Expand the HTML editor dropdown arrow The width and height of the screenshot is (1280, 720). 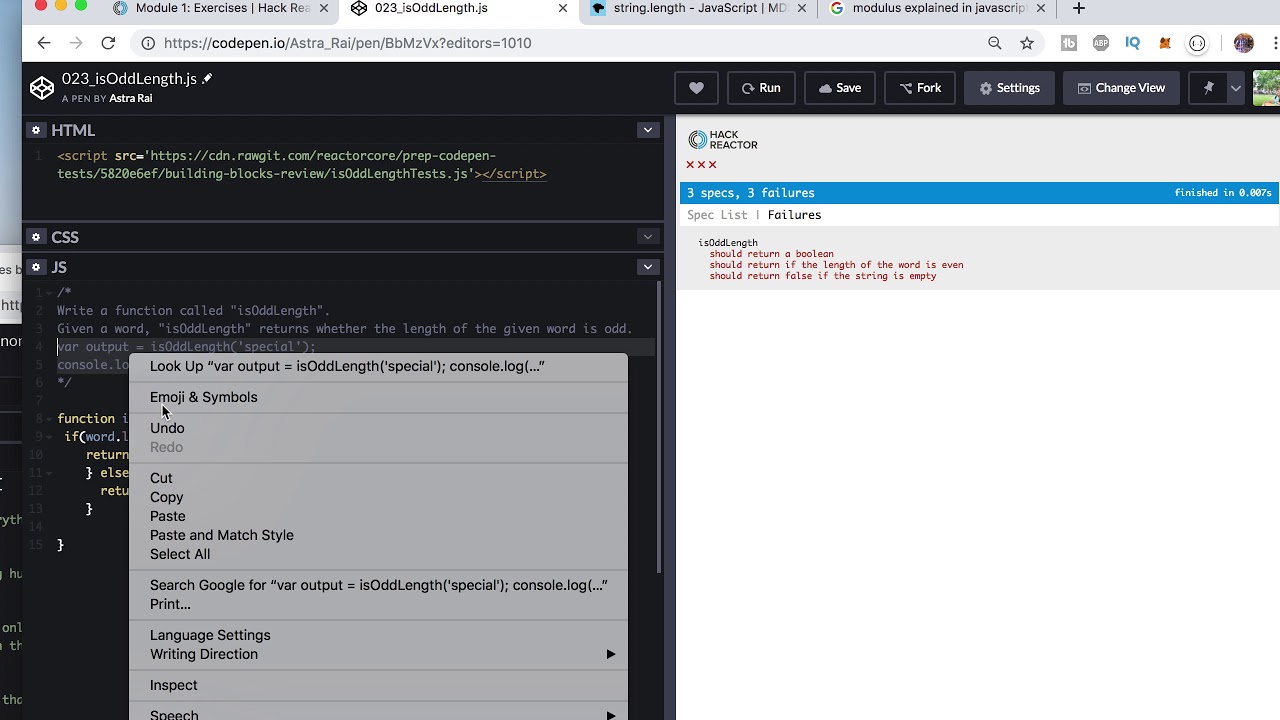click(x=648, y=130)
